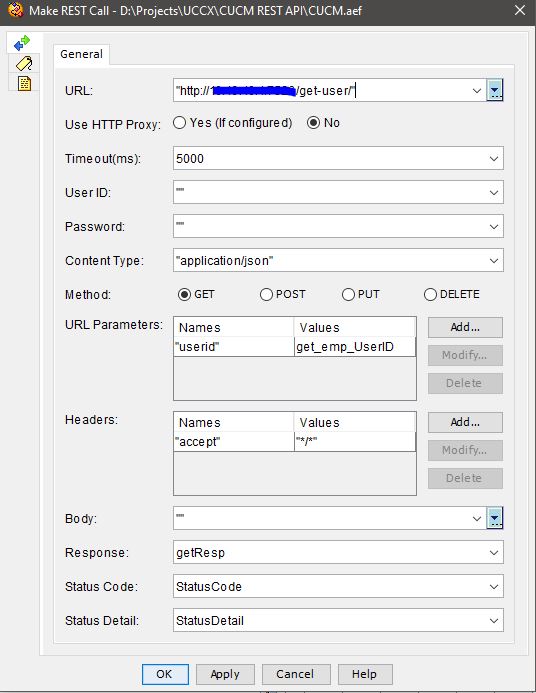Open the label tag side tab
Screen dimensions: 536x693
coord(24,64)
